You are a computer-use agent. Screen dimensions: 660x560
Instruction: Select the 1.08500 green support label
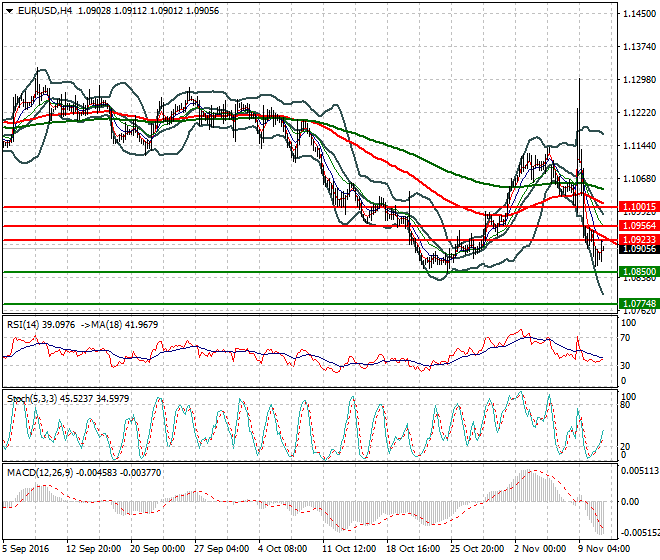(x=639, y=272)
